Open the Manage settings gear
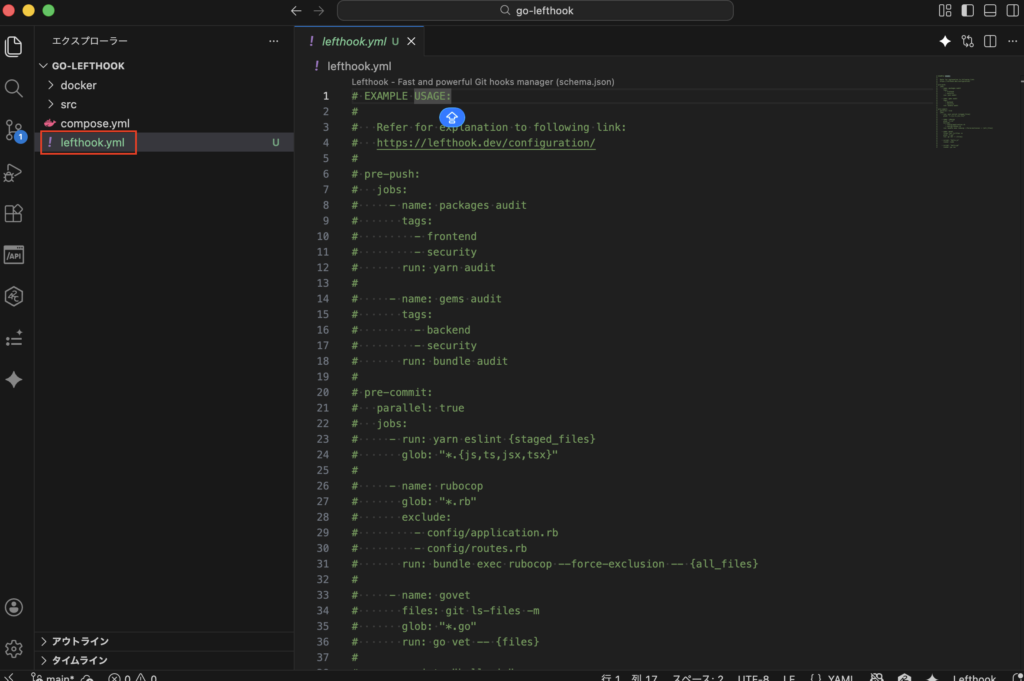This screenshot has width=1024, height=681. [14, 649]
